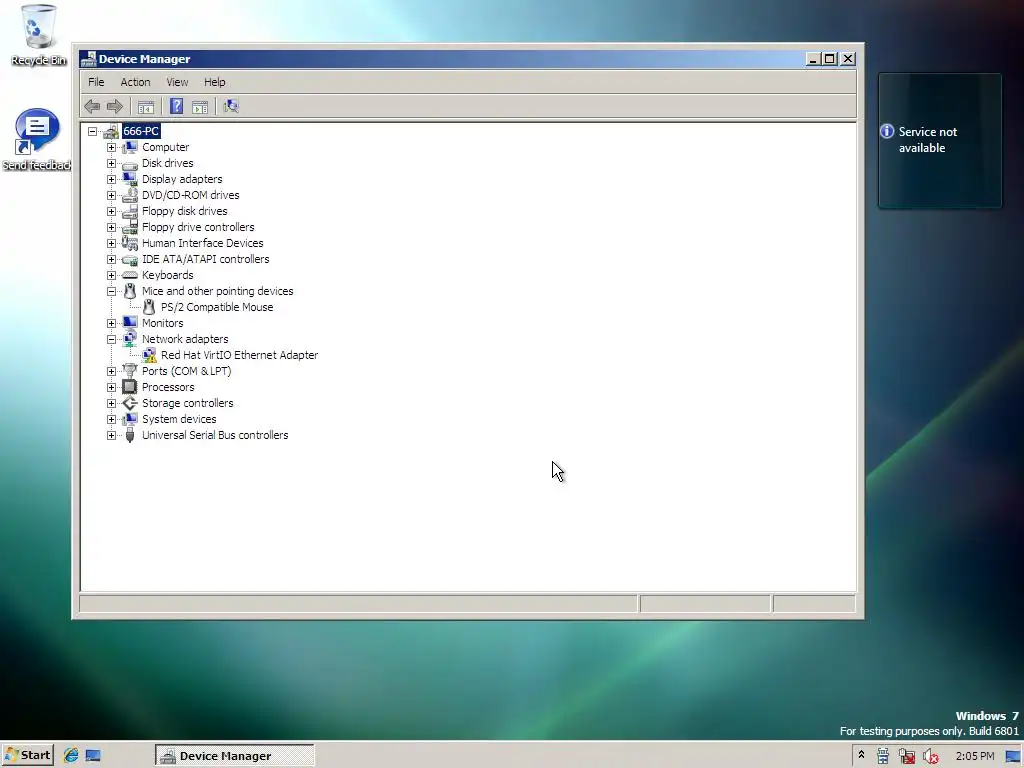
Task: Select the DVD/CD-ROM drives icon
Action: pos(130,195)
